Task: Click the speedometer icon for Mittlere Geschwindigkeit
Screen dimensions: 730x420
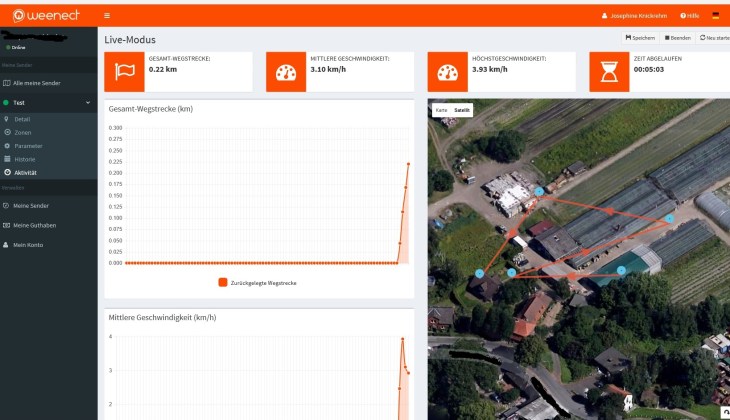Action: [x=287, y=73]
